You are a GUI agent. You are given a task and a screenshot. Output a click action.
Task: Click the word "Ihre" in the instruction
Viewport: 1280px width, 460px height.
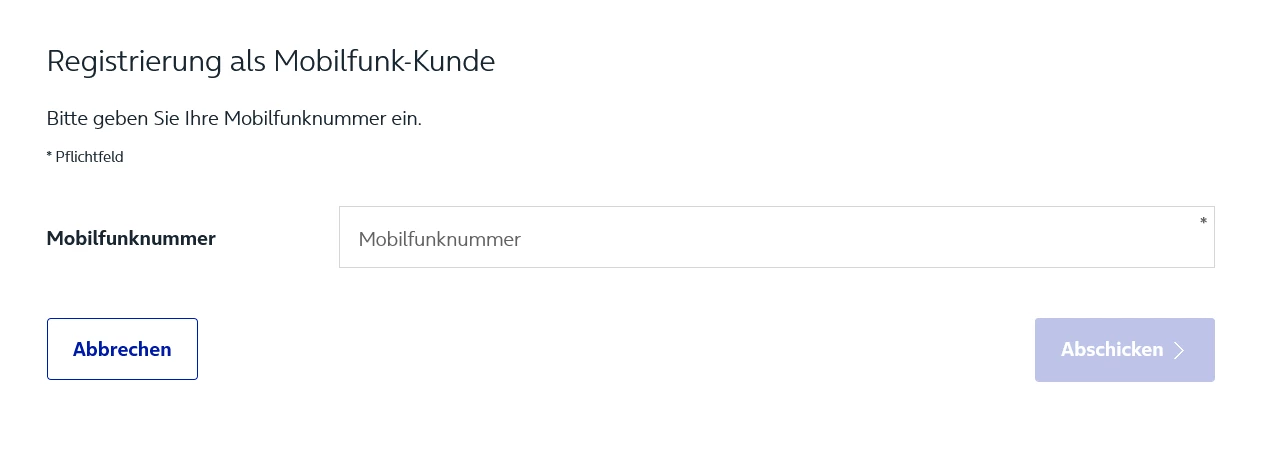coord(201,118)
